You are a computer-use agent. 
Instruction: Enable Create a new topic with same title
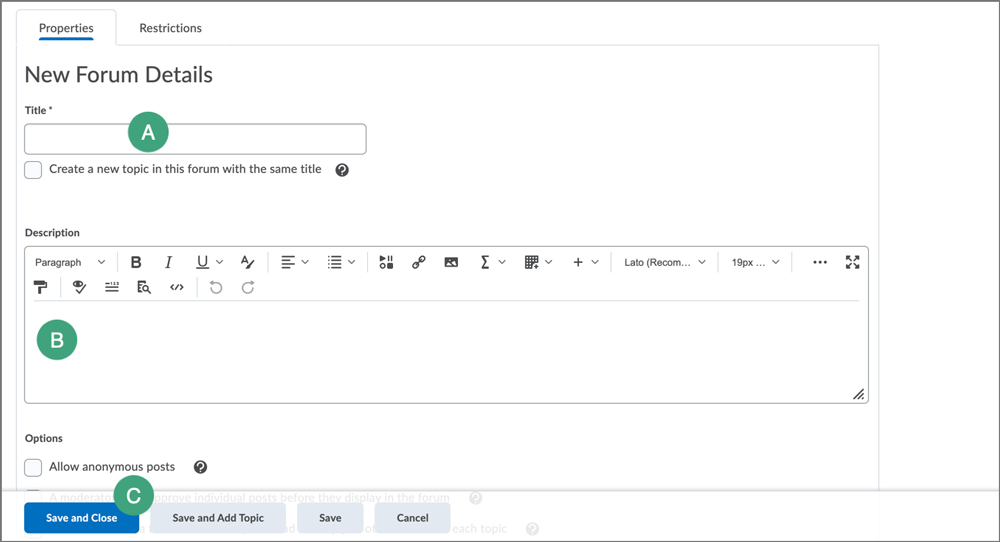coord(33,170)
